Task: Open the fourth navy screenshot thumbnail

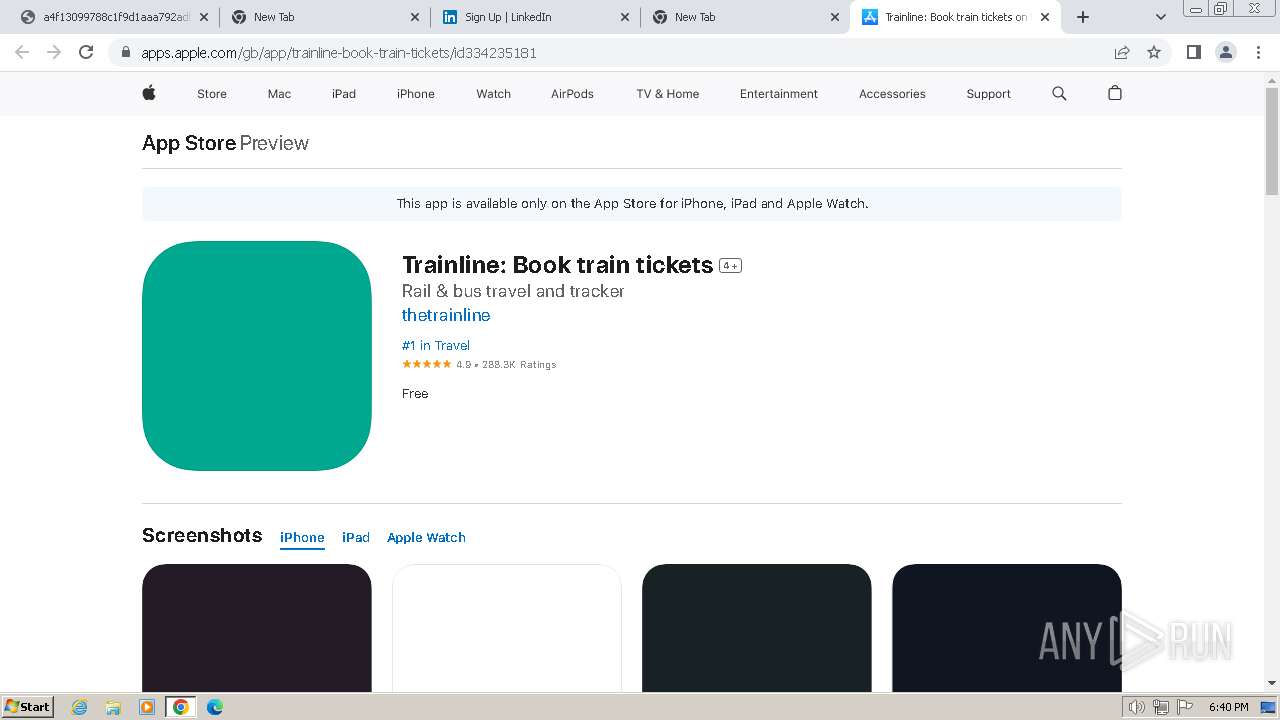Action: pyautogui.click(x=1007, y=628)
